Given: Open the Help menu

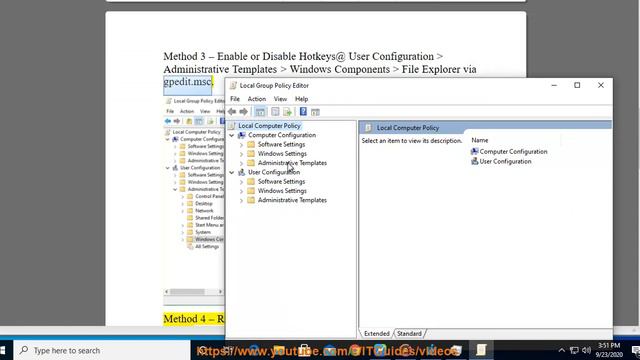Looking at the screenshot, I should (x=301, y=99).
